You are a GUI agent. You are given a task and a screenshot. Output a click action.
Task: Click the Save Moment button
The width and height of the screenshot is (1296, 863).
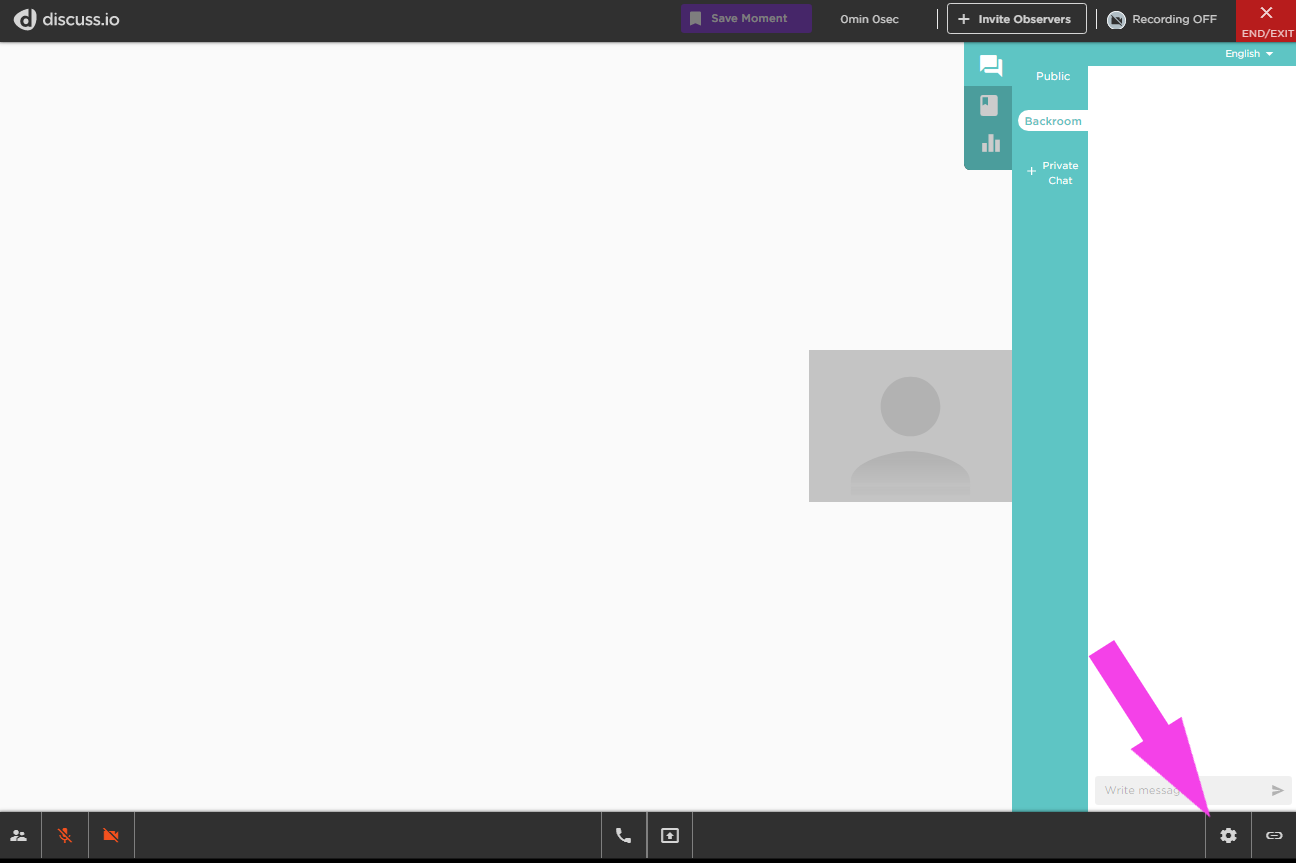coord(745,18)
